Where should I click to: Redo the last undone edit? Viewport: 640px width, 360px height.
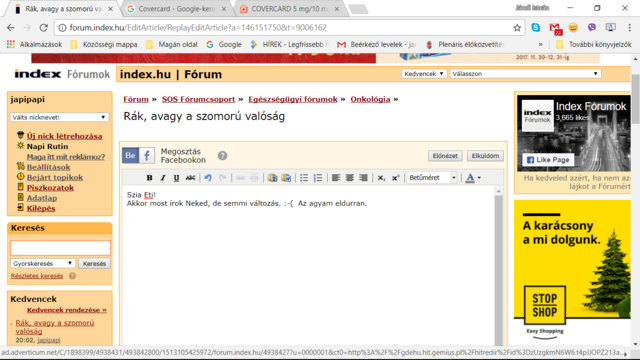pos(222,178)
